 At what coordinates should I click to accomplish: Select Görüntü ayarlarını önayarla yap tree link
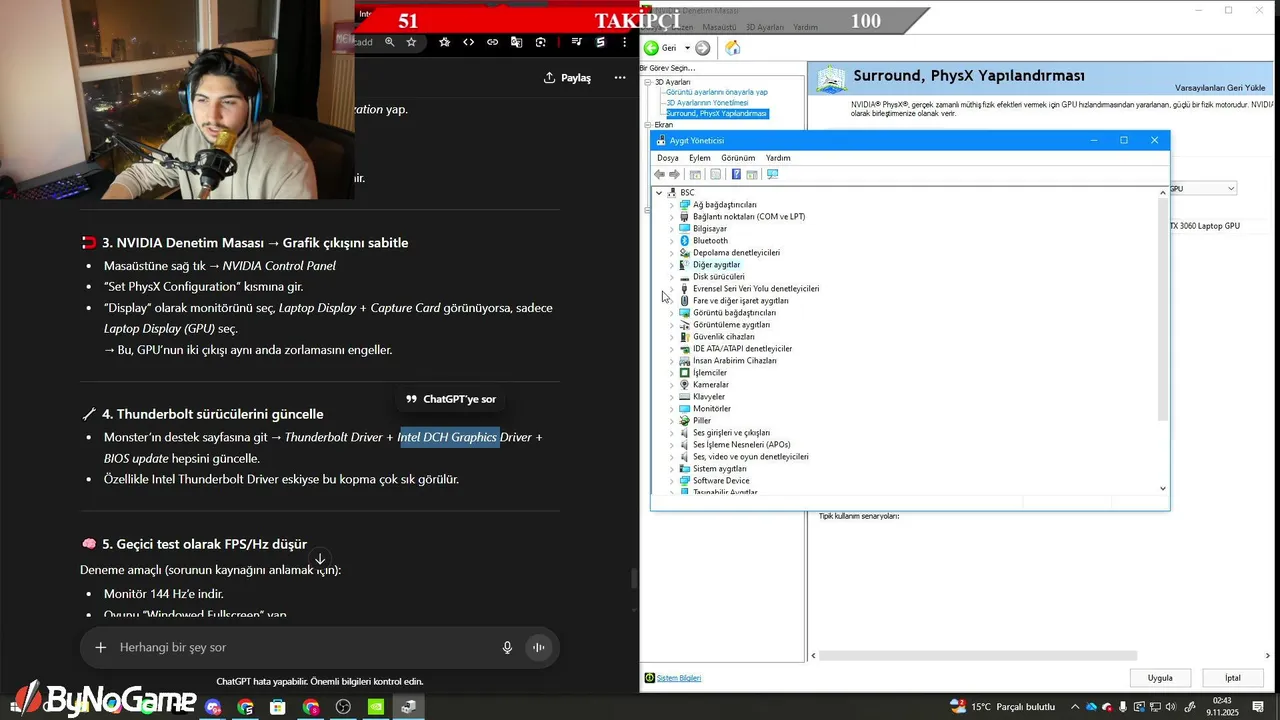click(717, 92)
